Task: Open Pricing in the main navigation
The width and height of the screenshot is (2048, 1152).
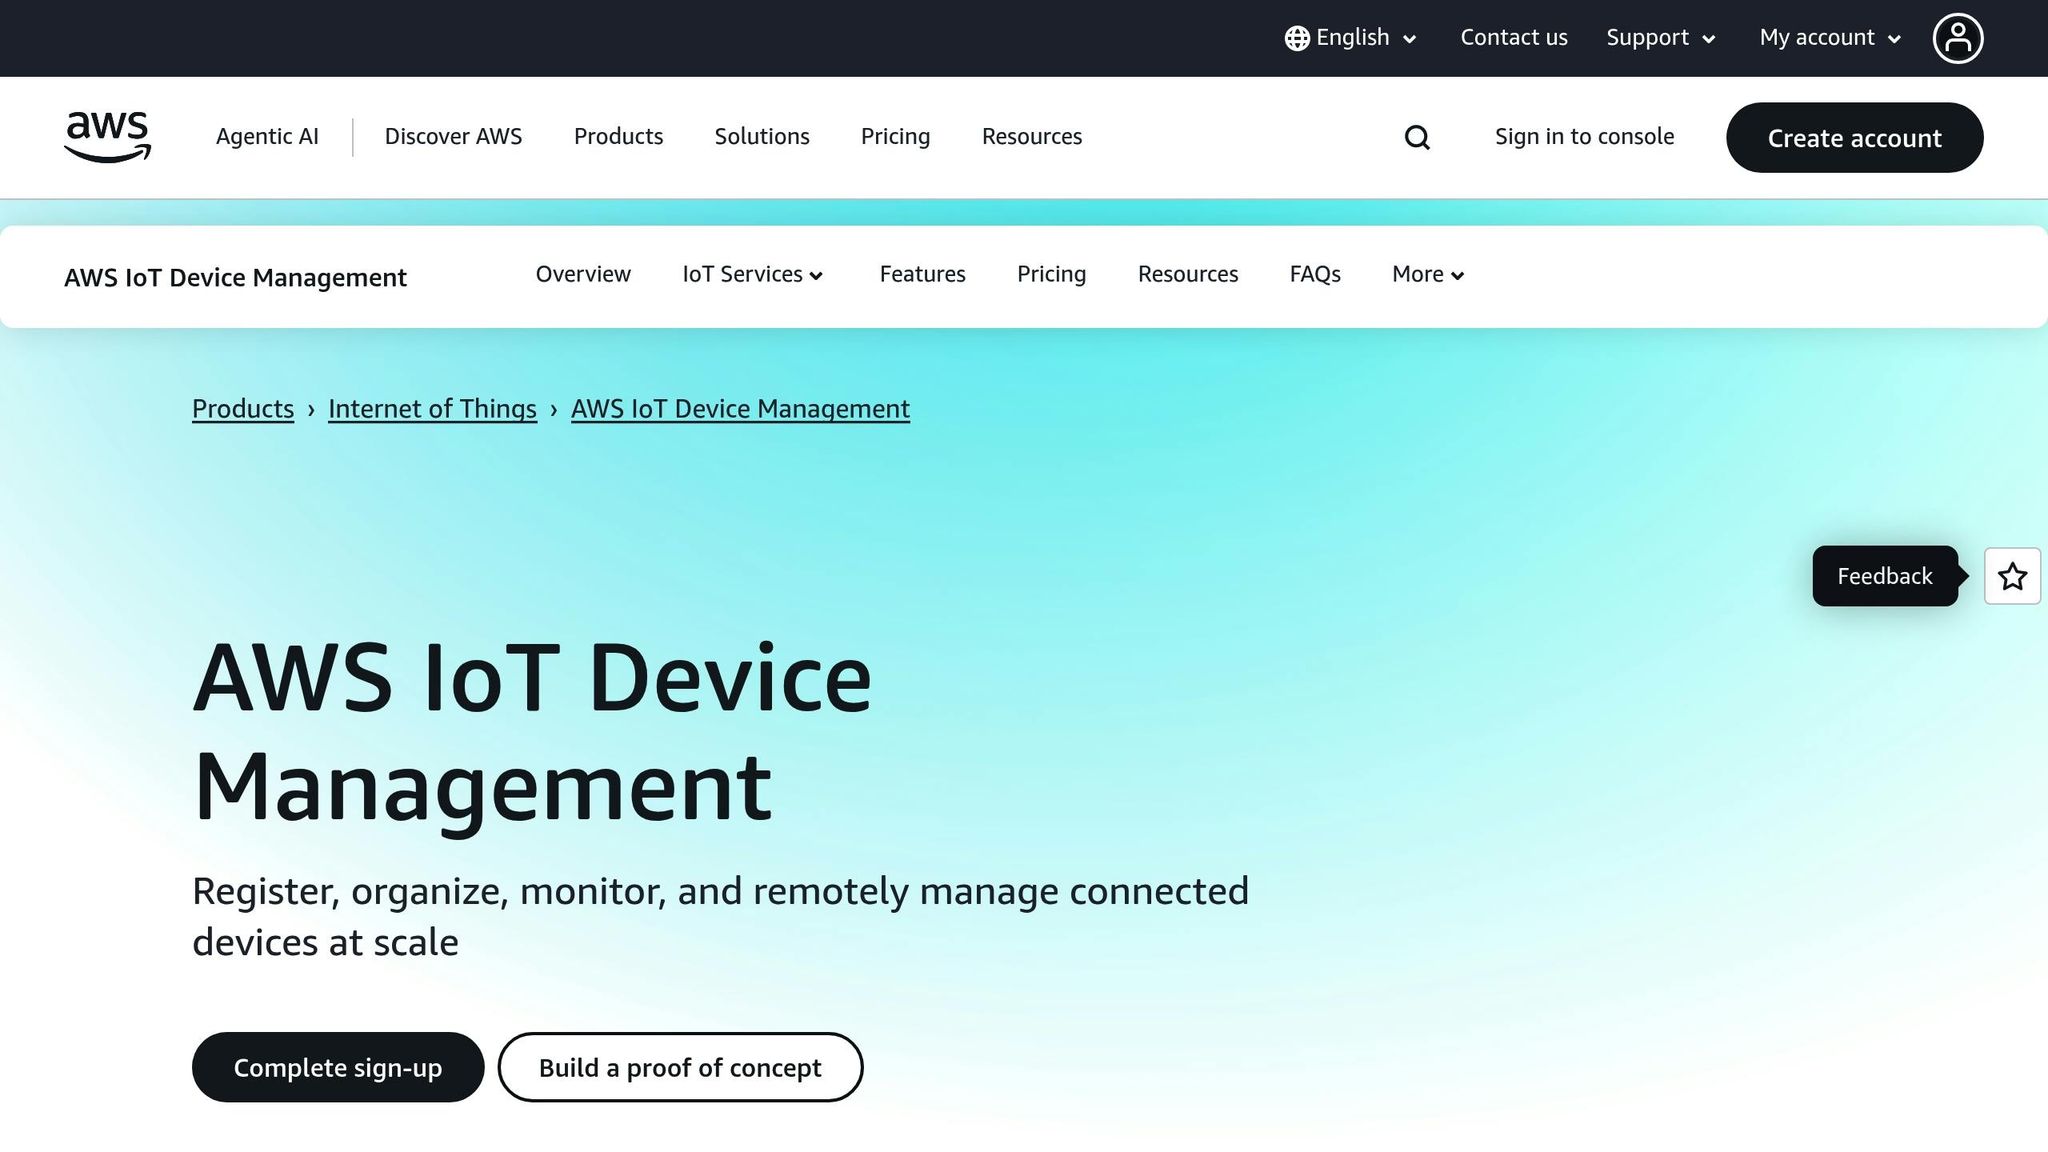Action: tap(895, 137)
